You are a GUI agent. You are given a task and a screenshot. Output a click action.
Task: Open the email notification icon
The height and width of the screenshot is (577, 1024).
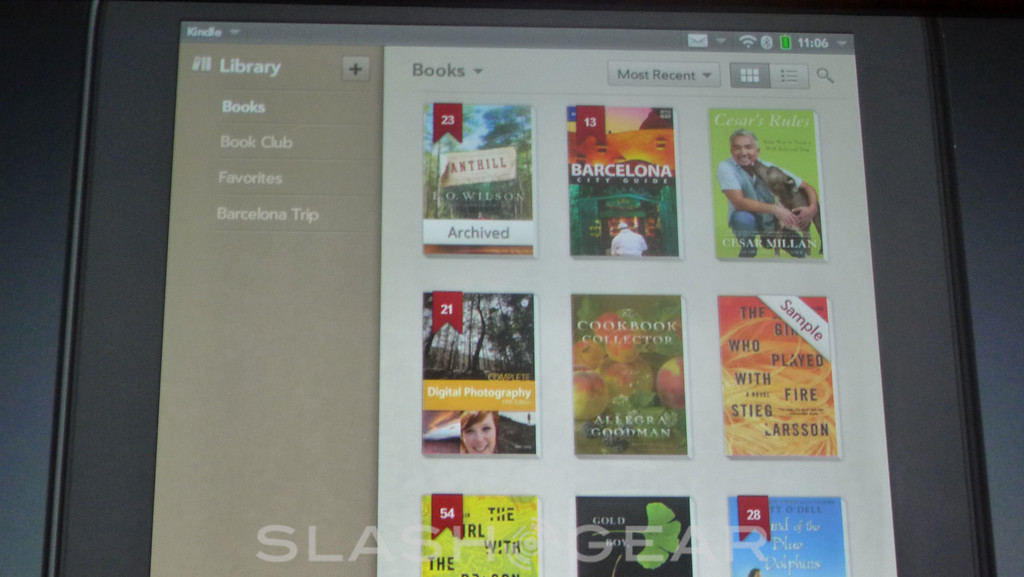pos(697,42)
